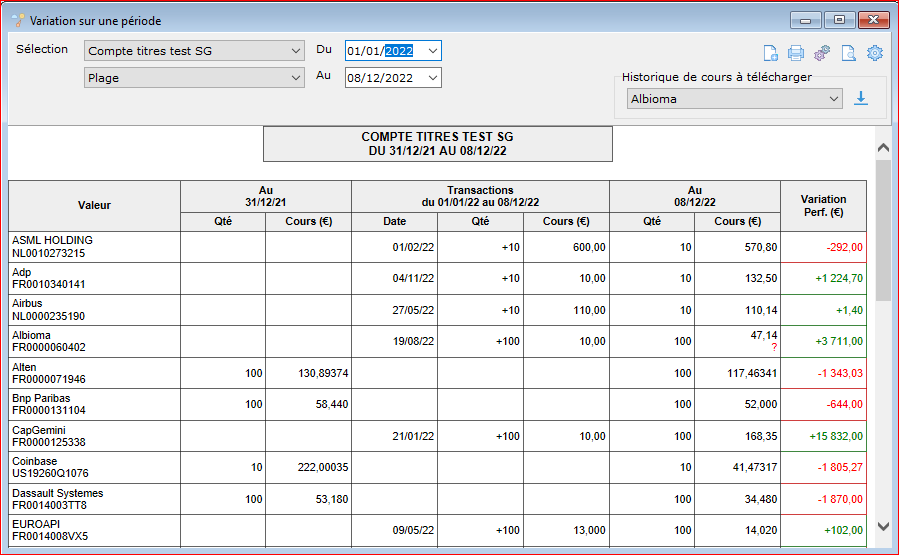The width and height of the screenshot is (899, 555).
Task: Click the -1 870,00 variation value
Action: [x=840, y=499]
